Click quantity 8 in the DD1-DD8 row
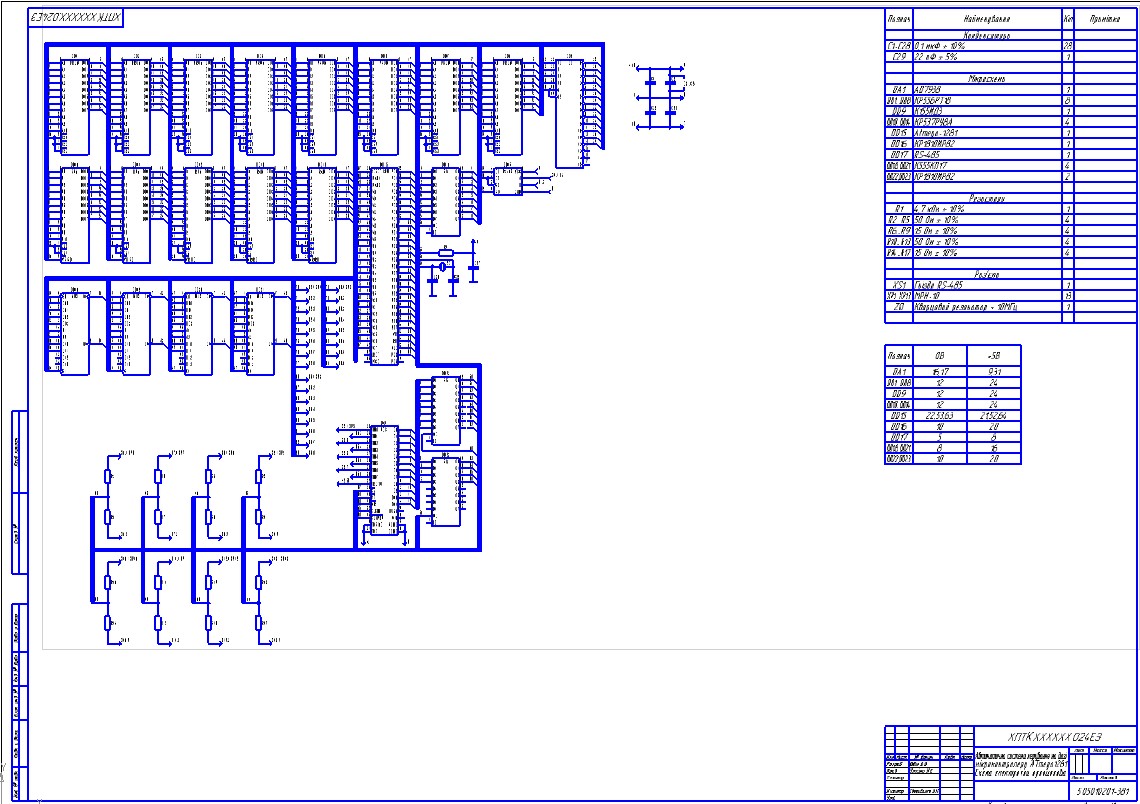1140x804 pixels. (1067, 100)
